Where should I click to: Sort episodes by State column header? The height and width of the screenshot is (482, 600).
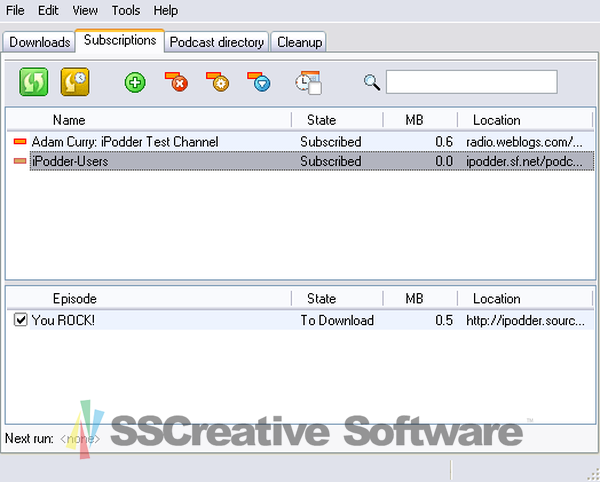[x=337, y=299]
